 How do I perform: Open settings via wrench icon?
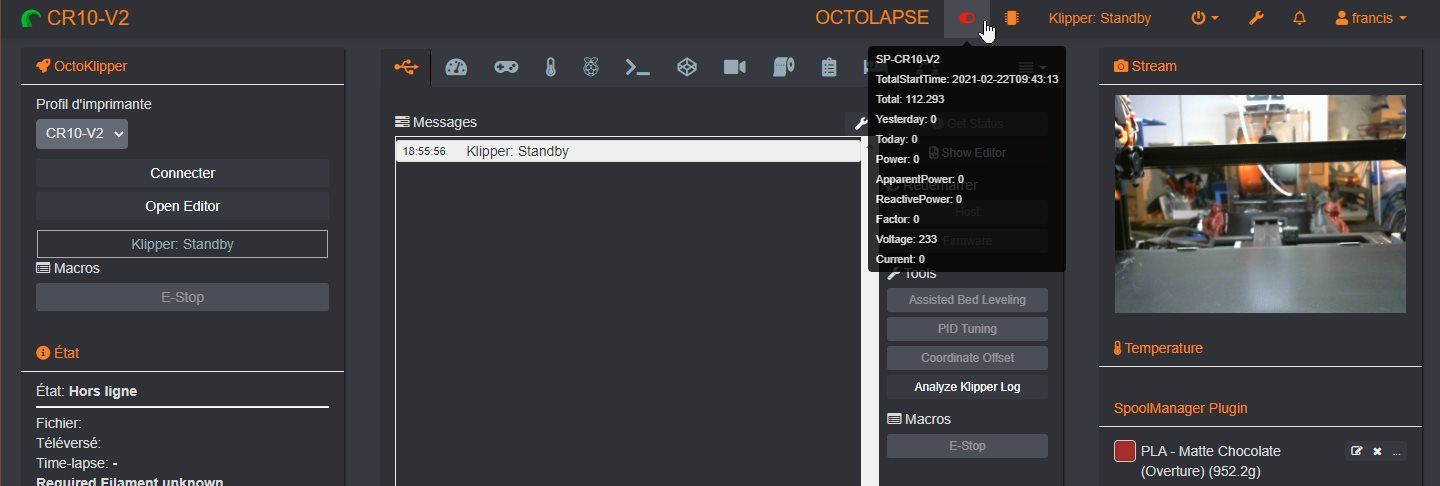[x=1257, y=18]
